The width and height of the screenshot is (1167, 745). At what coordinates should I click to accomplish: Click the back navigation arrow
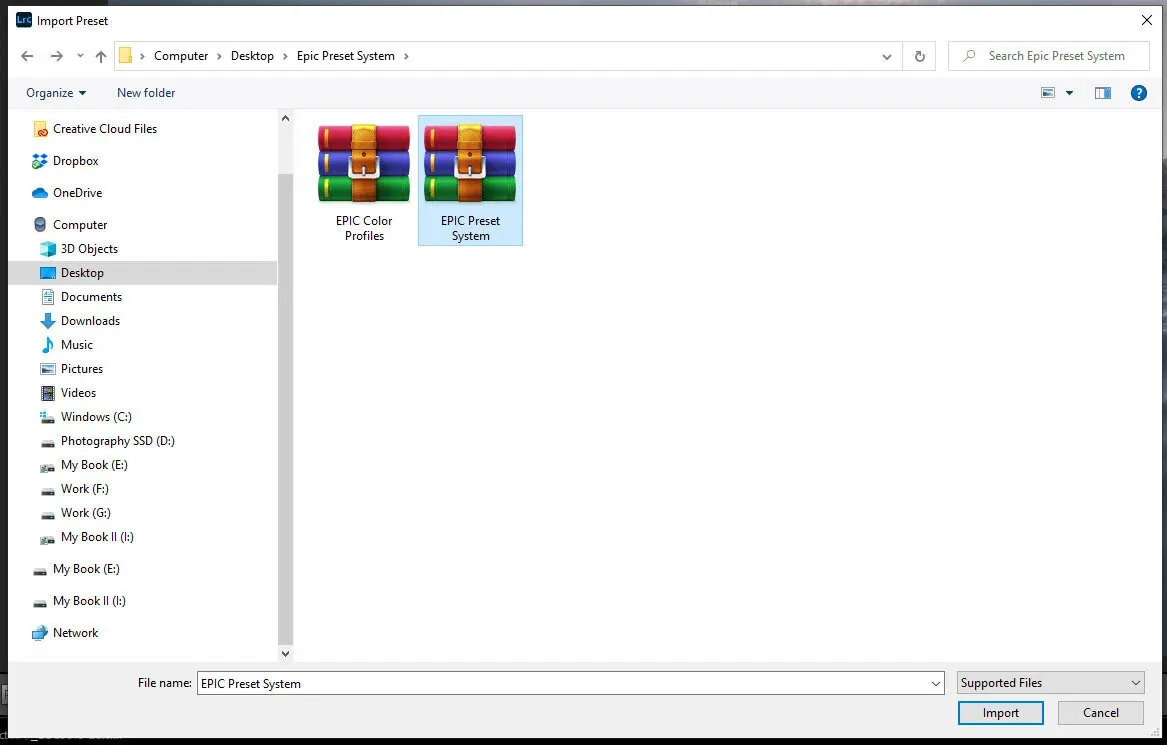27,56
